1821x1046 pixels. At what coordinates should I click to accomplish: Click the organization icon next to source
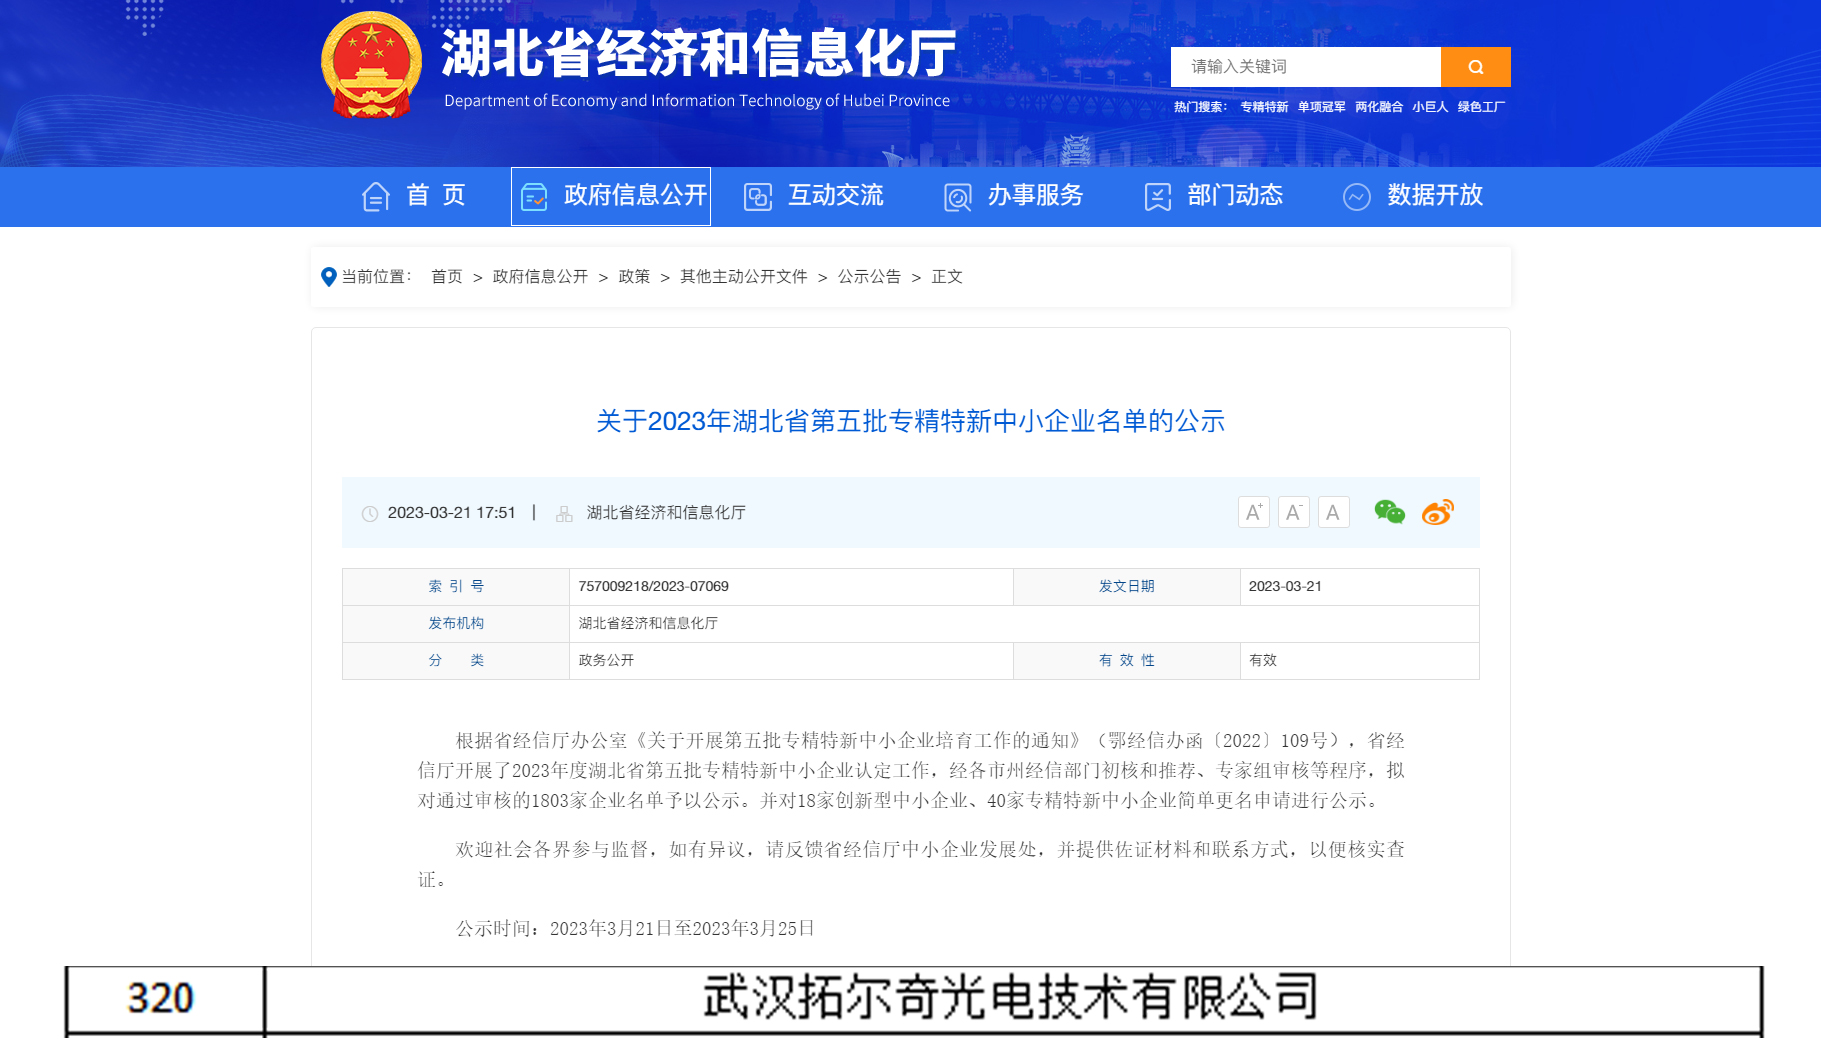click(x=564, y=514)
